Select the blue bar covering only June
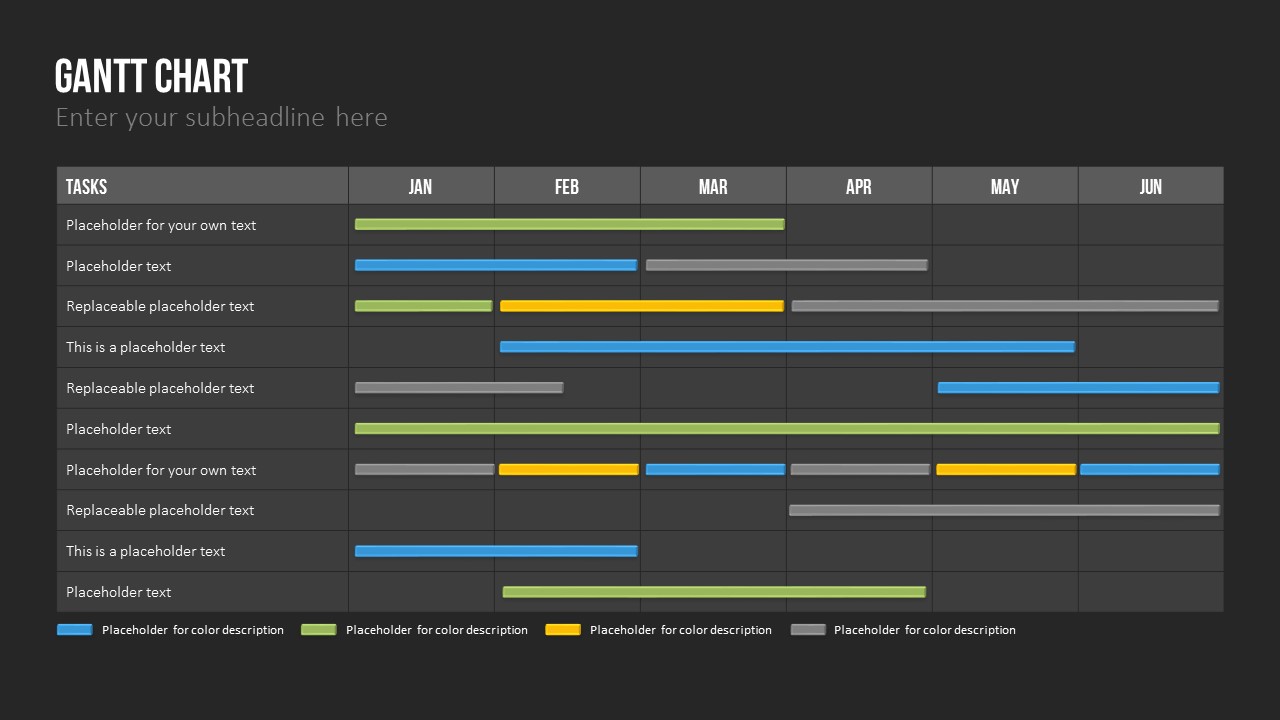Viewport: 1280px width, 720px height. coord(1150,470)
